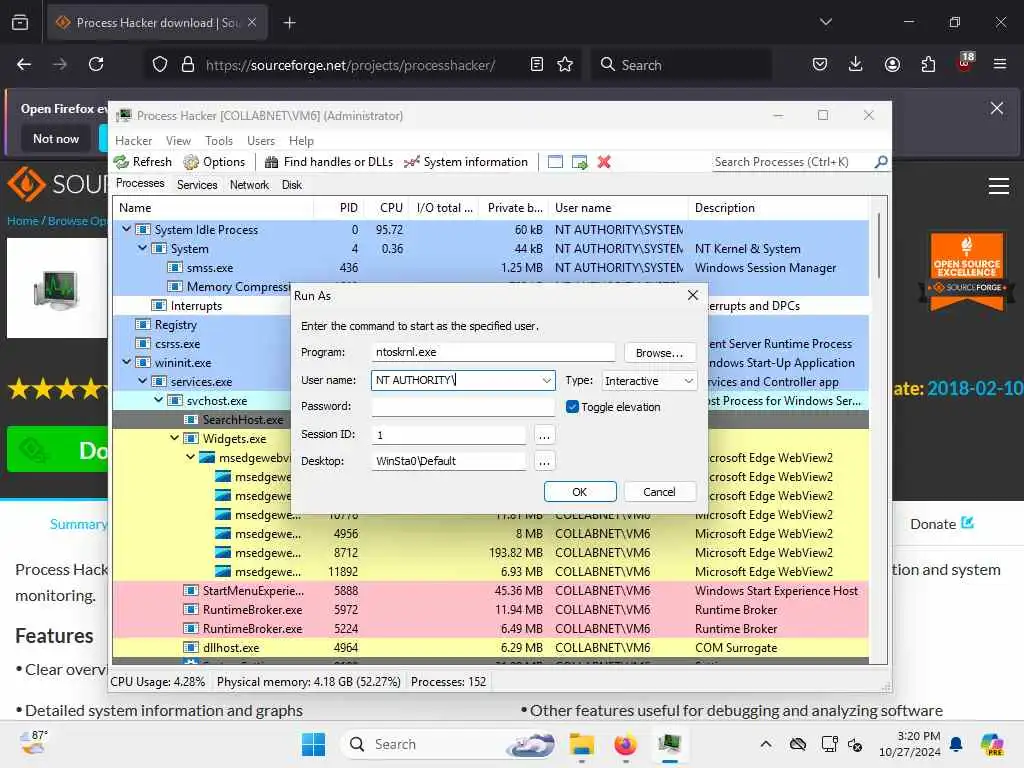
Task: Click OK in Run As dialog
Action: pos(580,492)
